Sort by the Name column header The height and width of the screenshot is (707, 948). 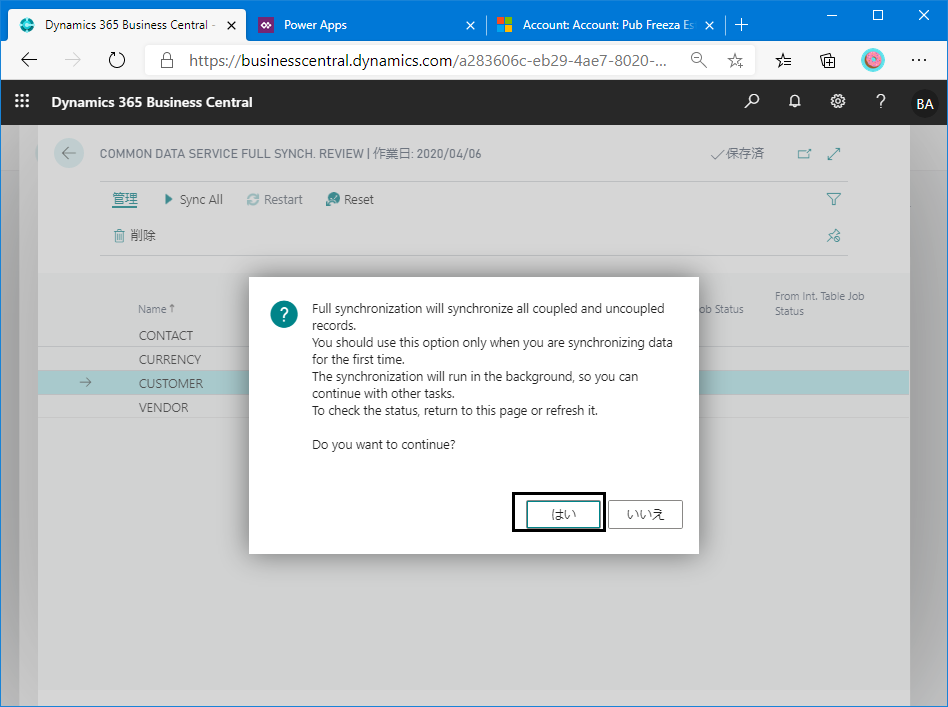[156, 309]
